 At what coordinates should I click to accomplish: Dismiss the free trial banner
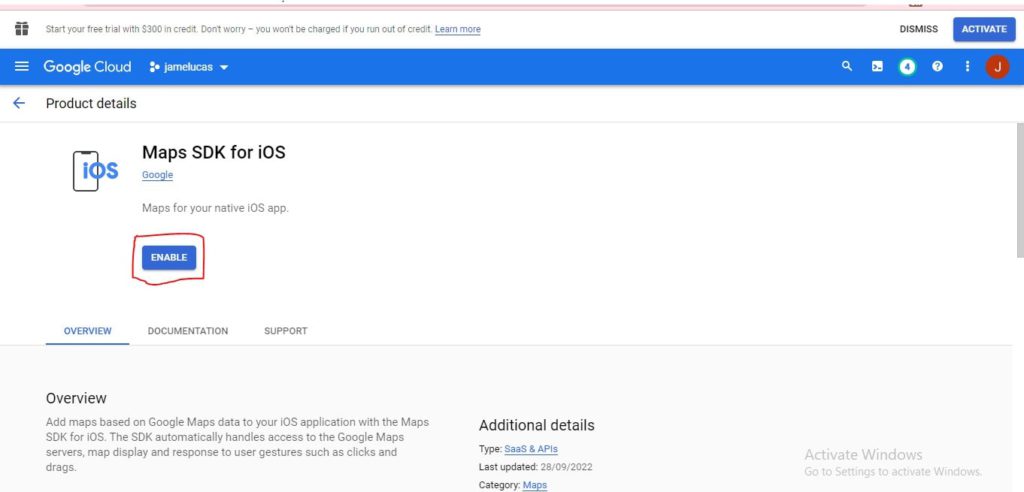(918, 29)
